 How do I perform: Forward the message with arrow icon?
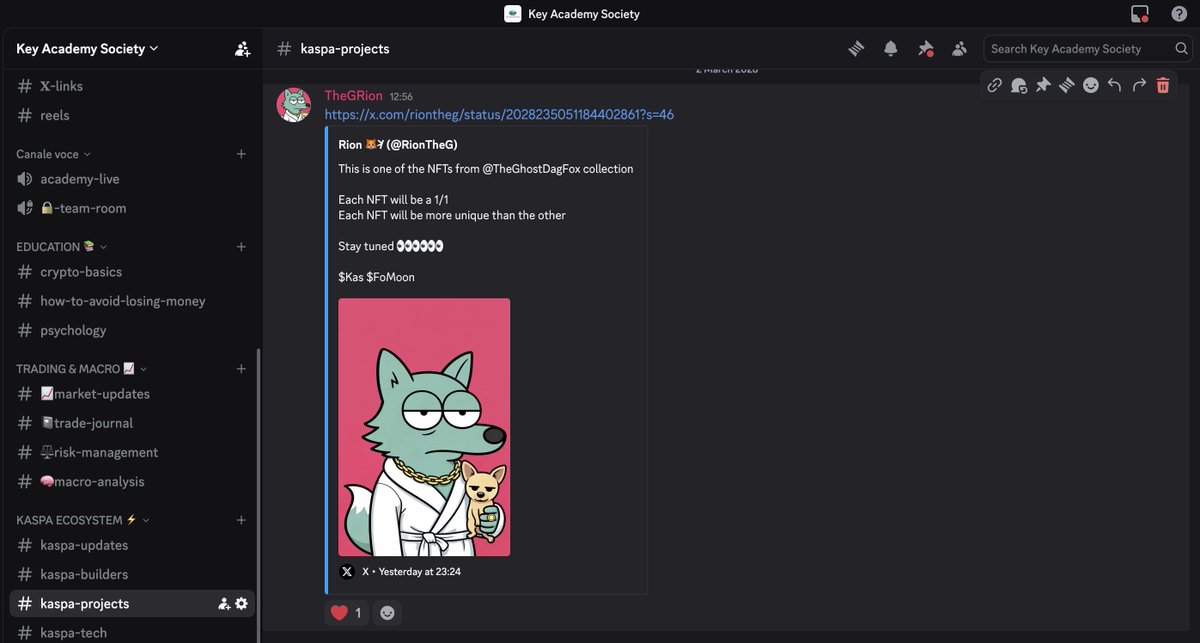1138,85
